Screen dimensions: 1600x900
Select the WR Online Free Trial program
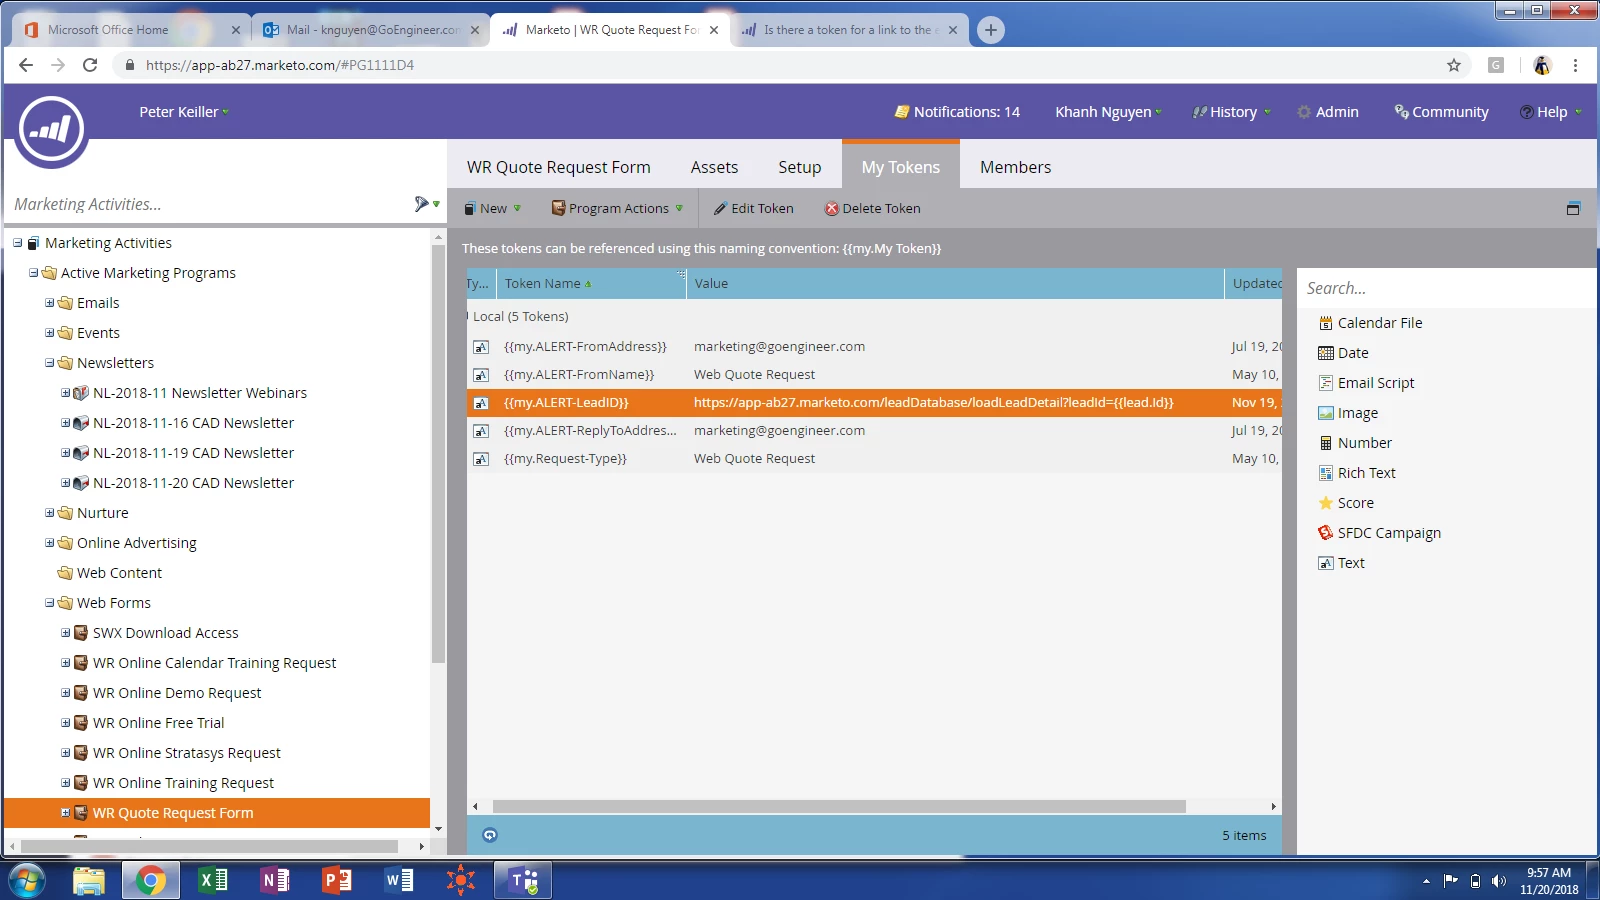(x=158, y=723)
